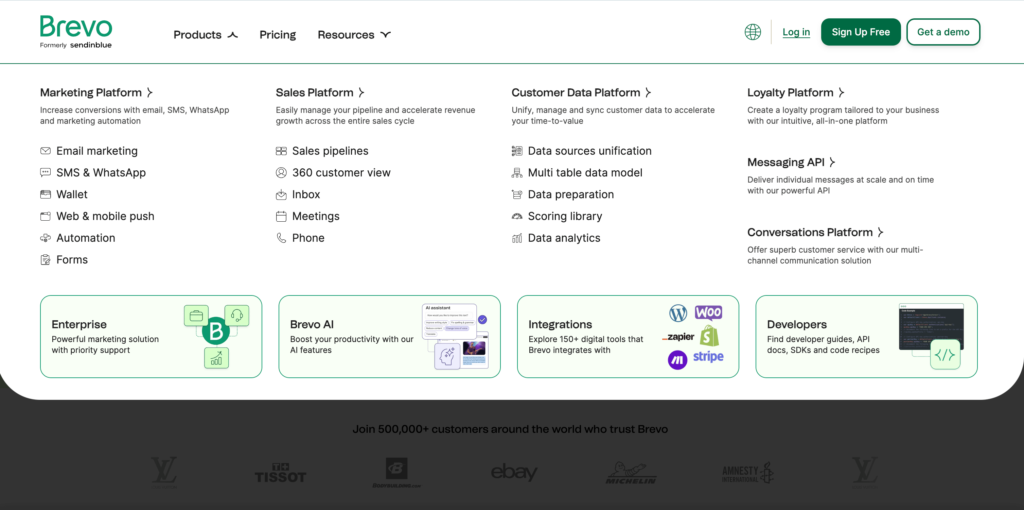The height and width of the screenshot is (510, 1024).
Task: Click the Meetings calendar icon
Action: (281, 216)
